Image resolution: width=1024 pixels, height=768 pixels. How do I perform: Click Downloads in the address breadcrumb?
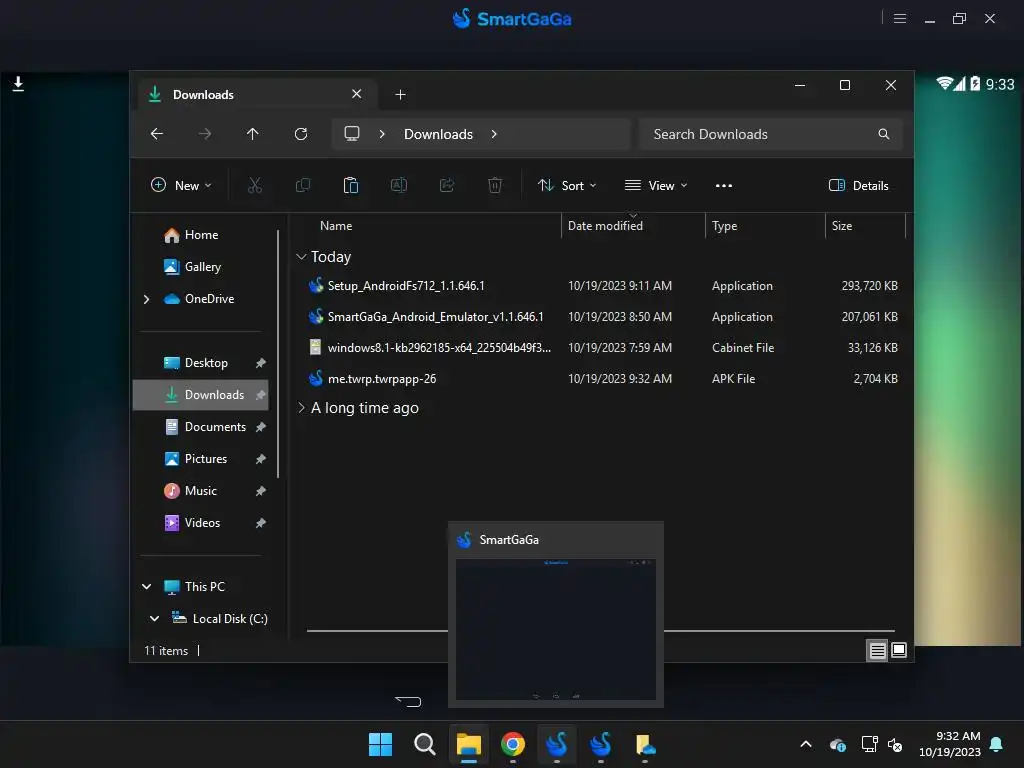click(x=438, y=134)
